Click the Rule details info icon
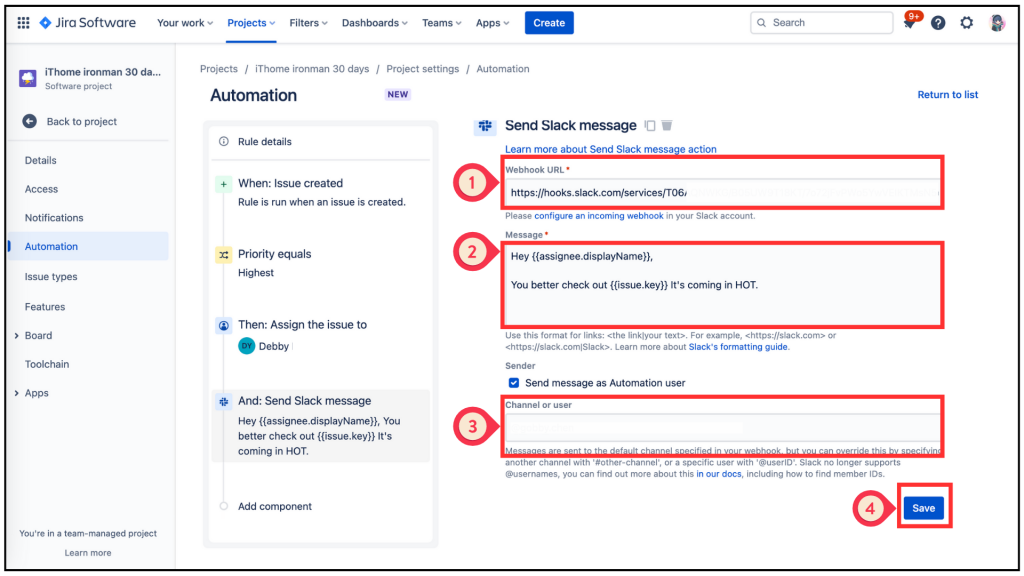This screenshot has width=1024, height=576. [x=224, y=142]
